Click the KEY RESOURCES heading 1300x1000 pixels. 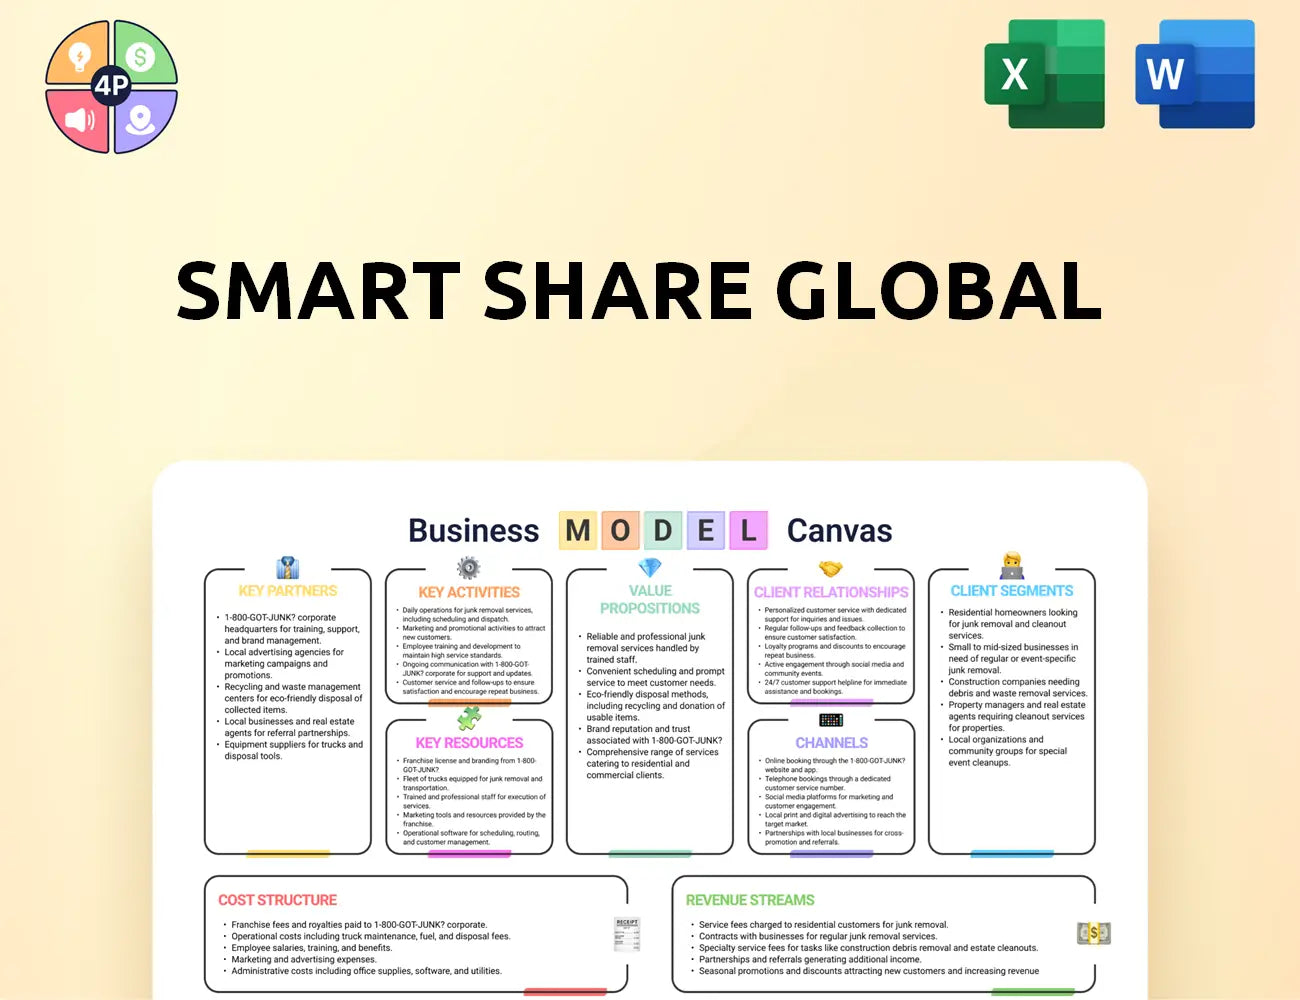pos(469,743)
